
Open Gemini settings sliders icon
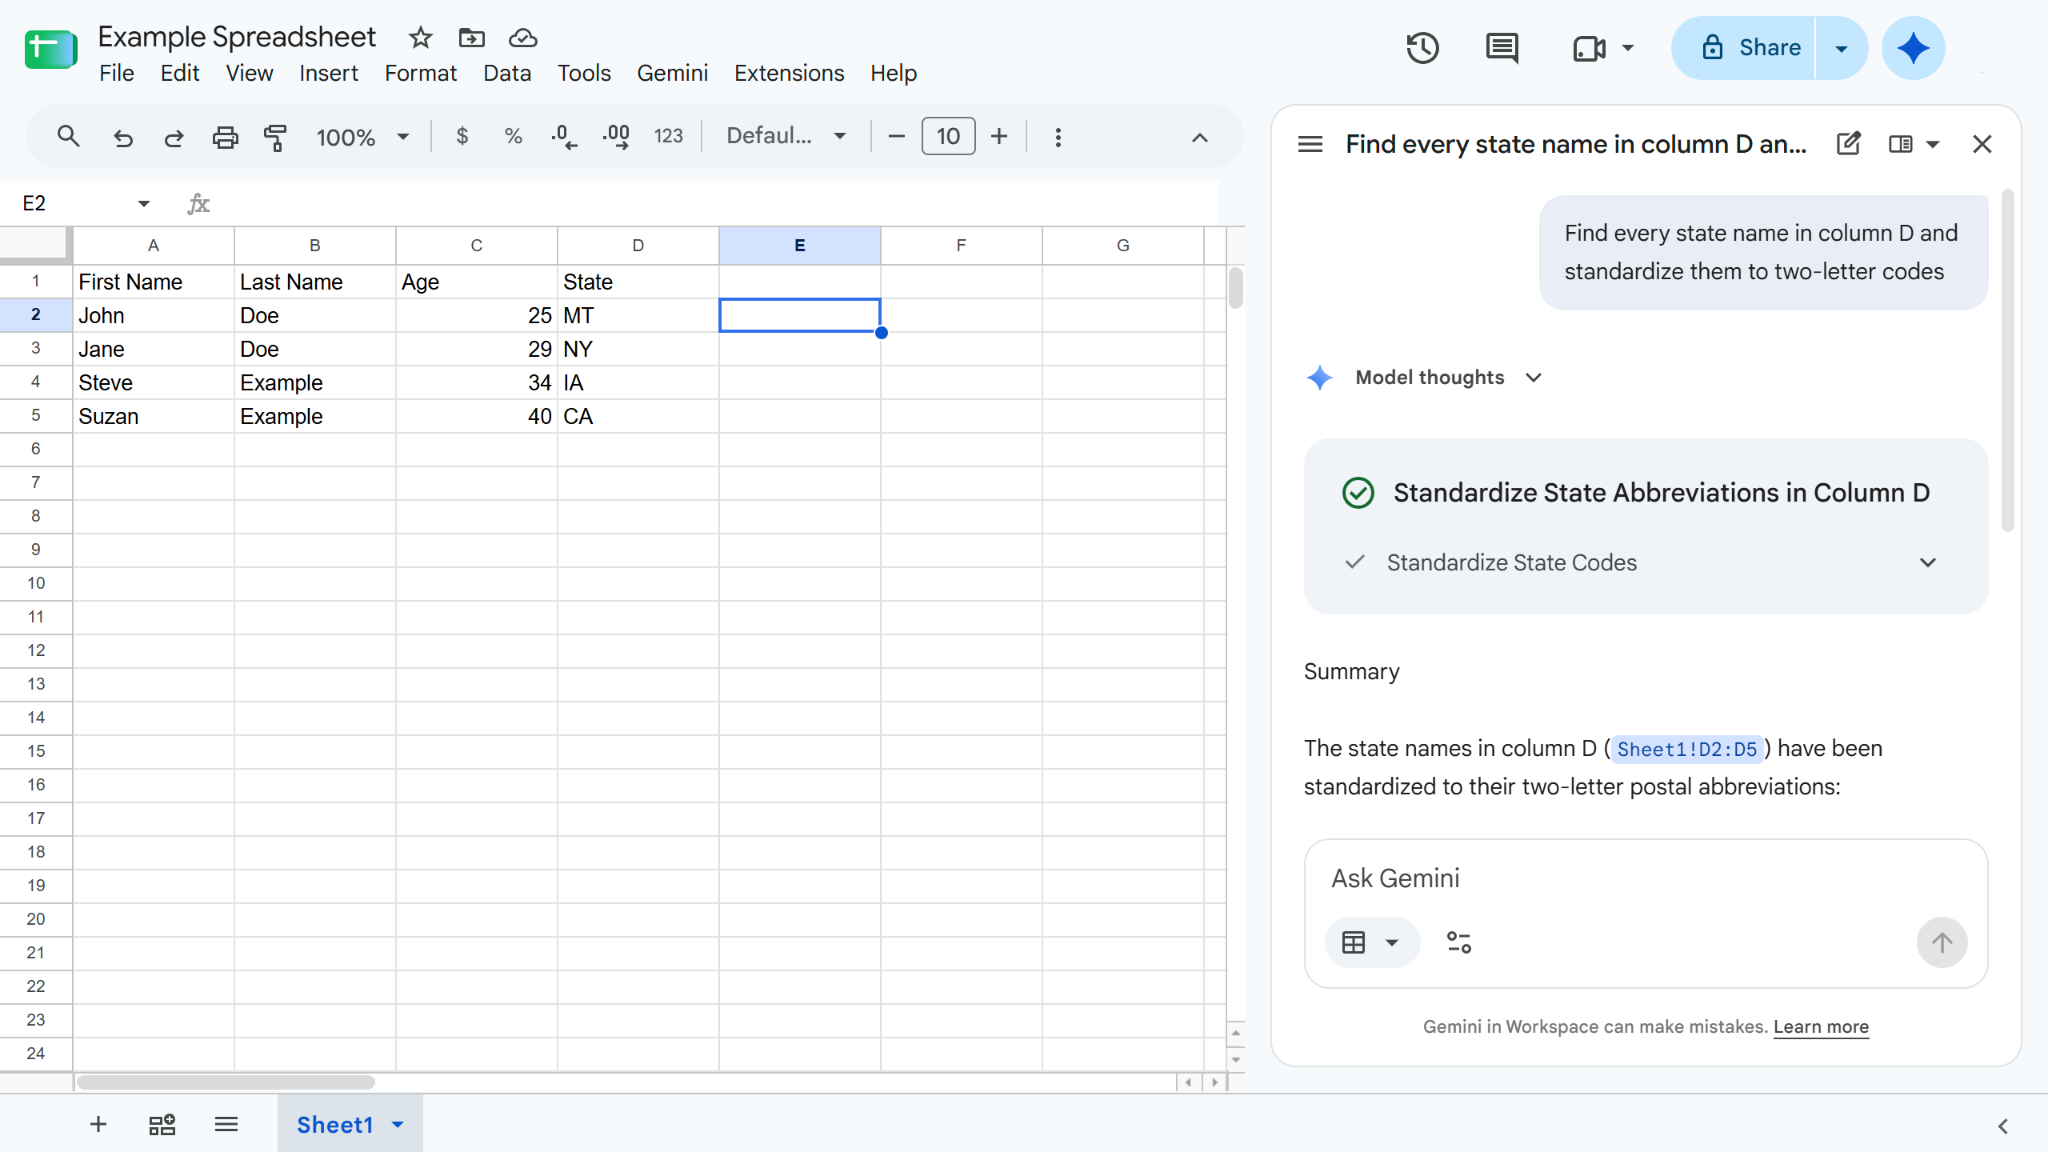1459,942
